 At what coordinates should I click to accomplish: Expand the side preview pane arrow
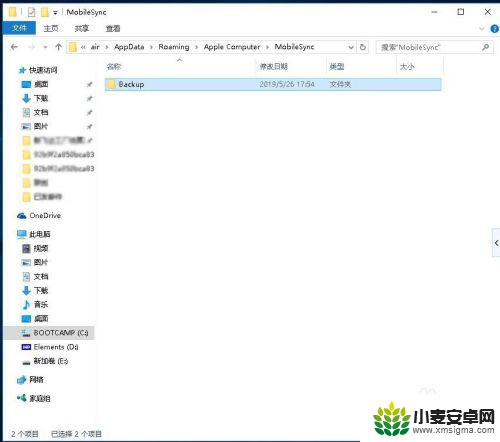(x=496, y=243)
